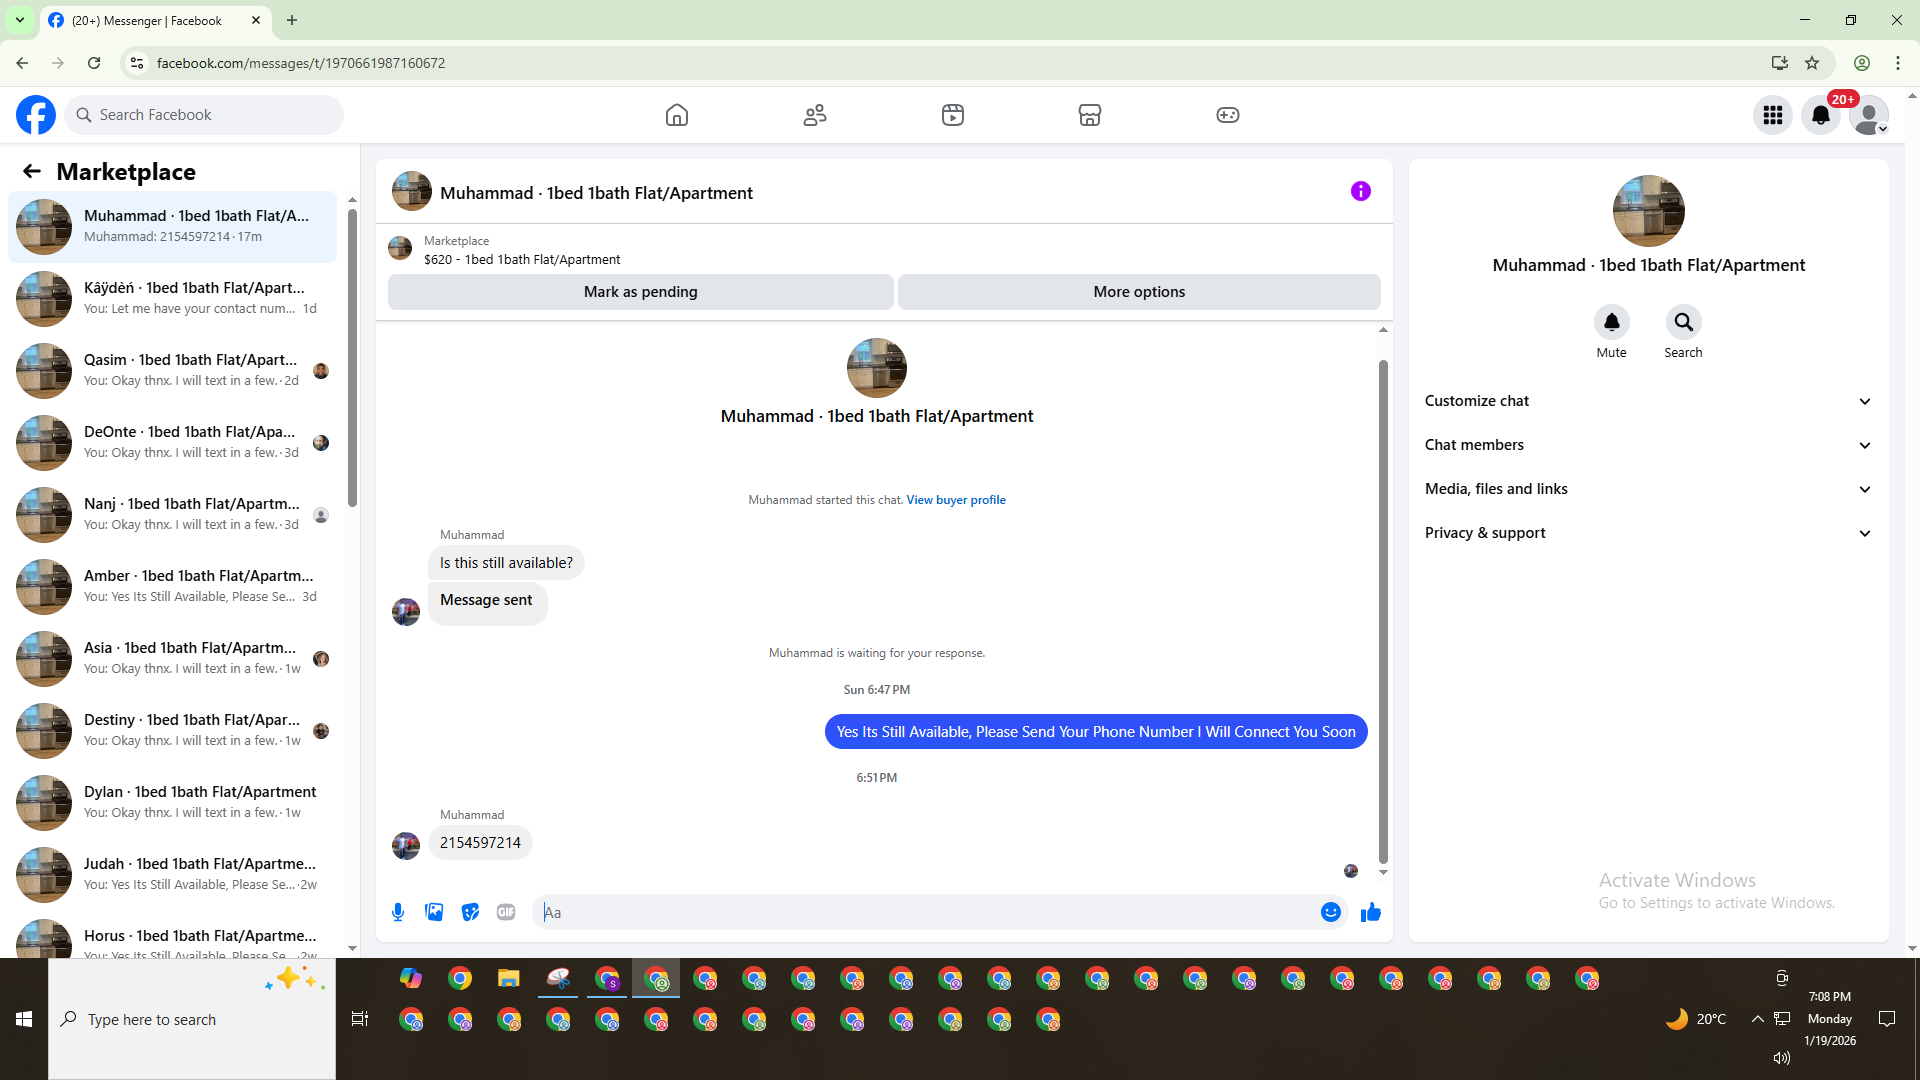The image size is (1920, 1080).
Task: Open the sticker picker icon
Action: (x=470, y=912)
